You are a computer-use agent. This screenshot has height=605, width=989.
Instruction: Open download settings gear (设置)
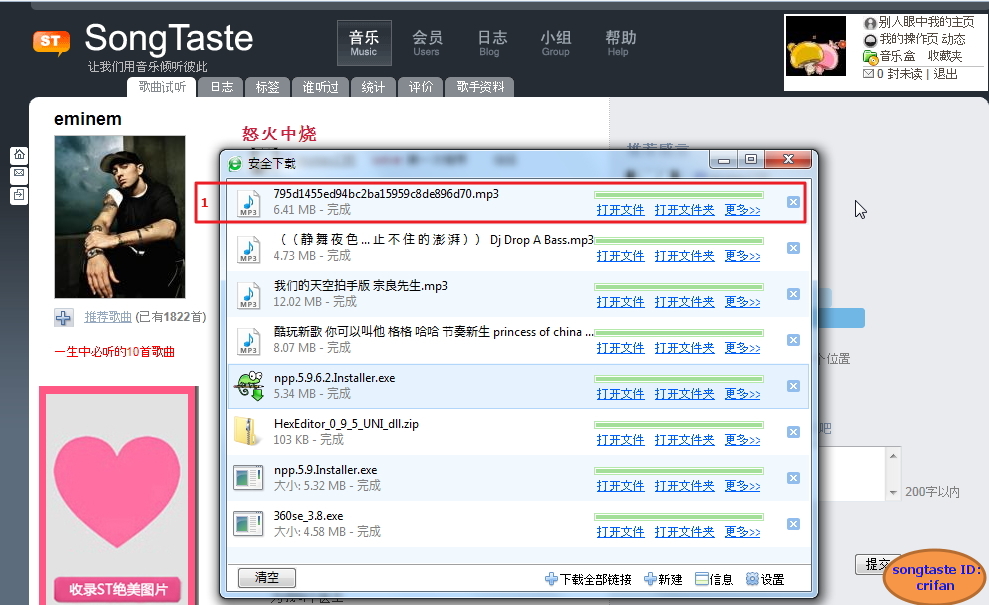click(x=765, y=579)
